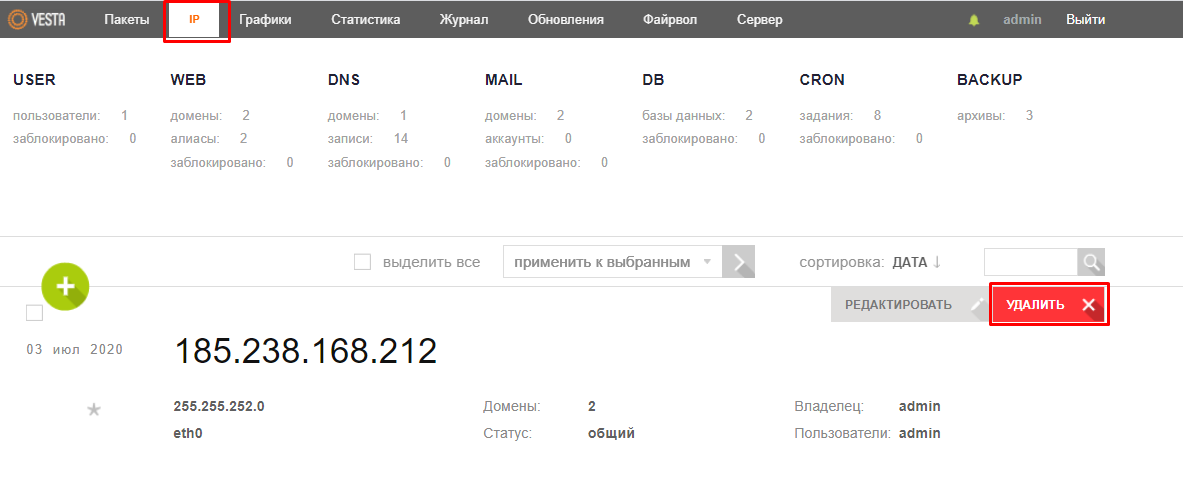Click the 'архивы' label under BACKUP
The height and width of the screenshot is (488, 1183).
(982, 116)
